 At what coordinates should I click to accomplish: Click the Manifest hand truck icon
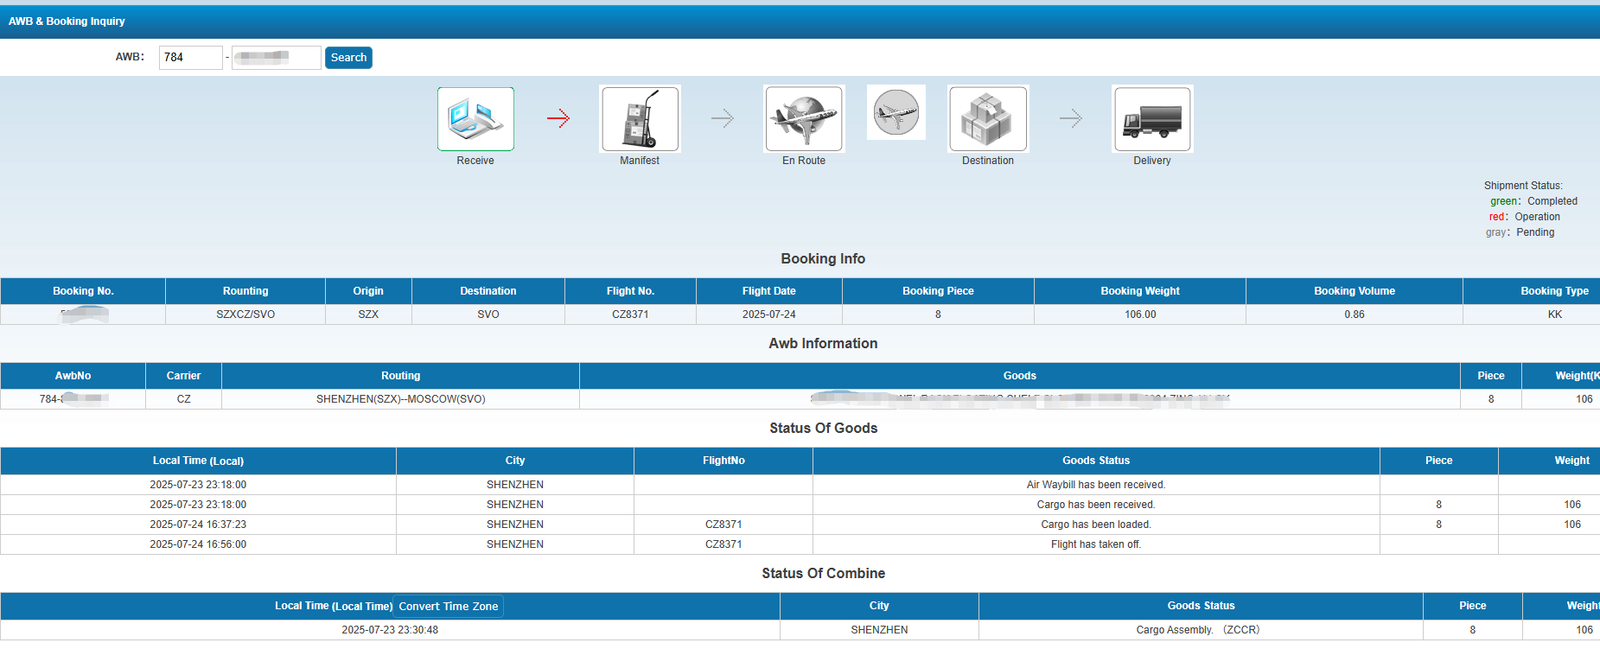pos(640,119)
